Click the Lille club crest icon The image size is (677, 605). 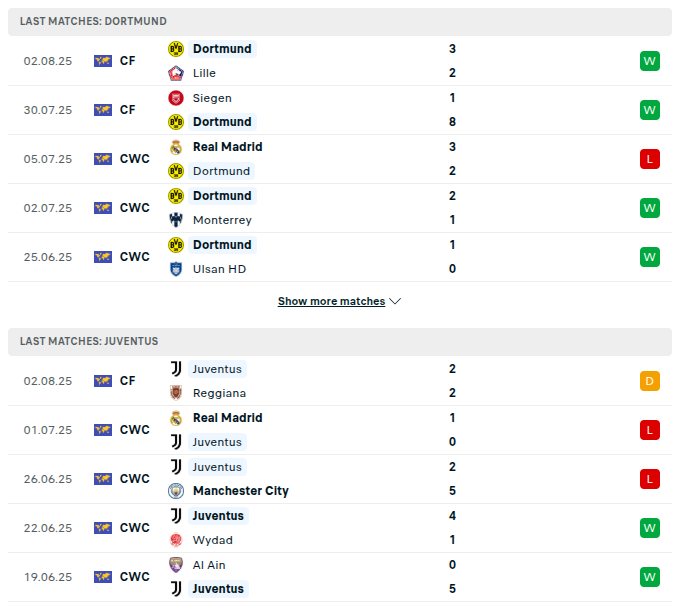pos(176,73)
